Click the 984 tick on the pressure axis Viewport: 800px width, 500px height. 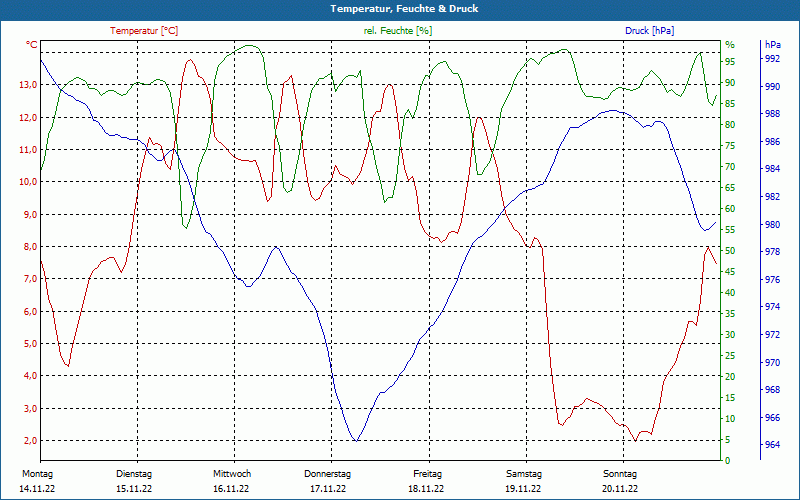(772, 169)
